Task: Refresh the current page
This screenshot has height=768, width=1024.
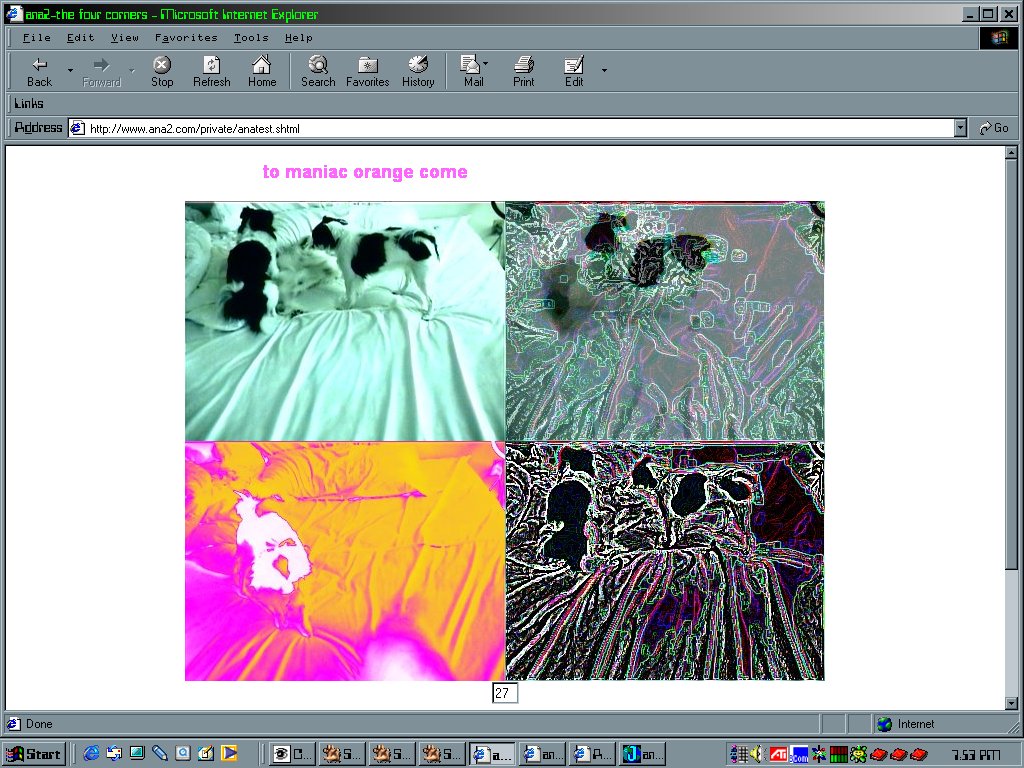Action: 211,71
